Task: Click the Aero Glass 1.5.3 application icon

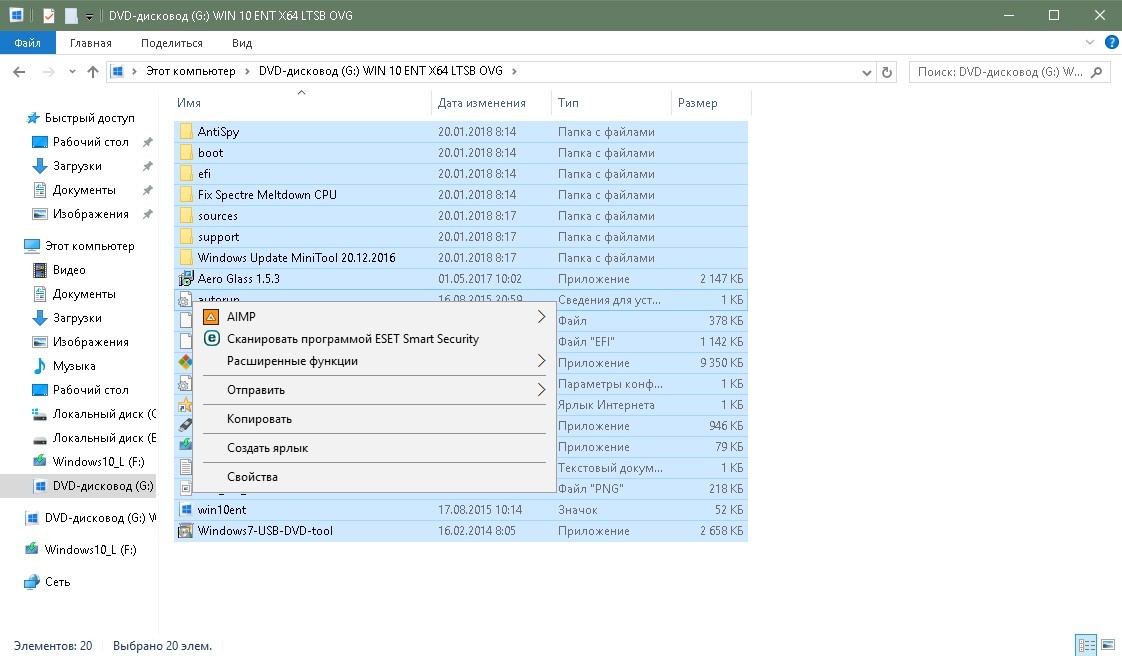Action: tap(186, 278)
